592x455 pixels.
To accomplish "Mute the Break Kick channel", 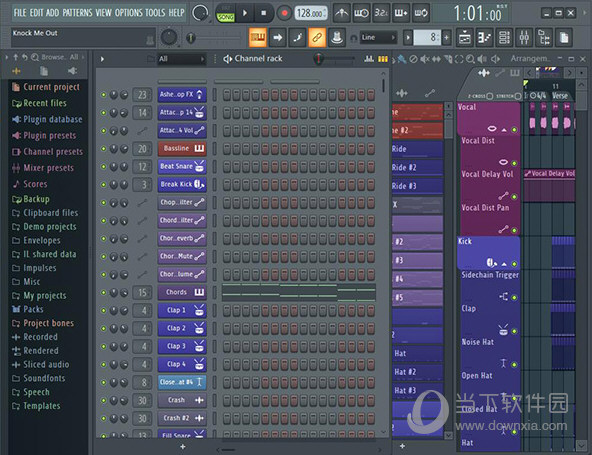I will (x=103, y=185).
